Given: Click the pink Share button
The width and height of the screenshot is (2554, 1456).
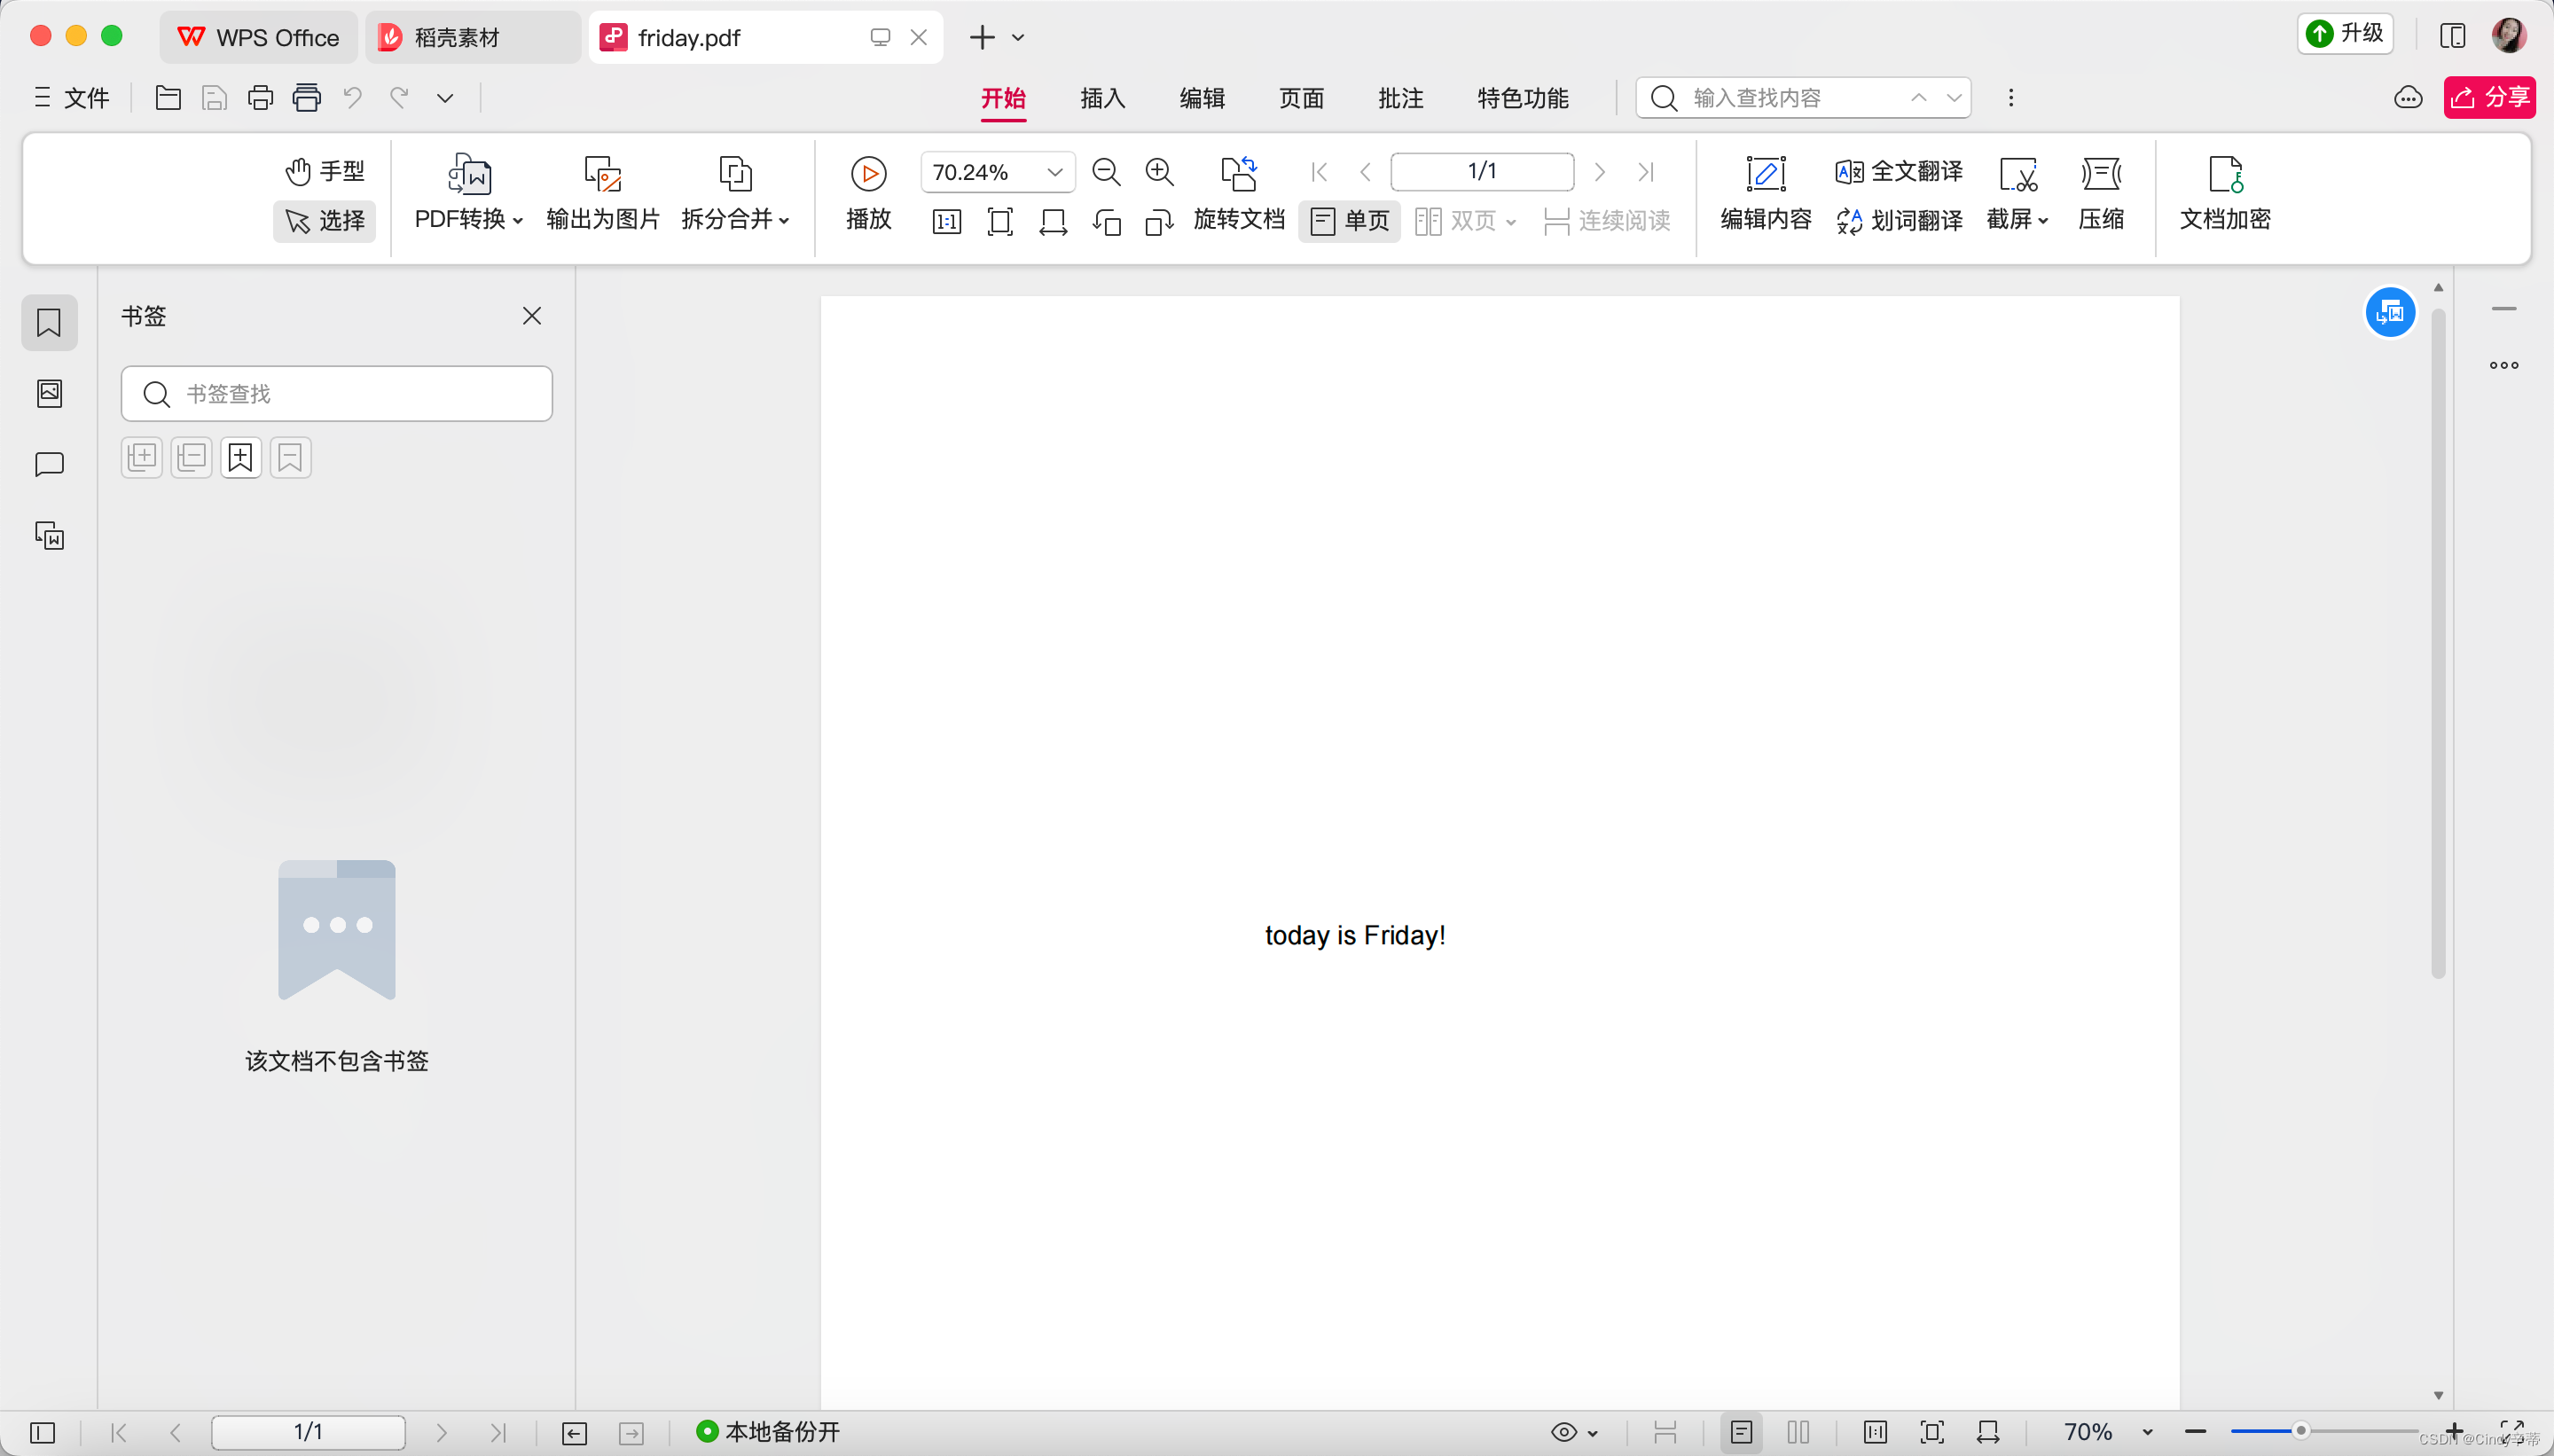Looking at the screenshot, I should pyautogui.click(x=2488, y=98).
